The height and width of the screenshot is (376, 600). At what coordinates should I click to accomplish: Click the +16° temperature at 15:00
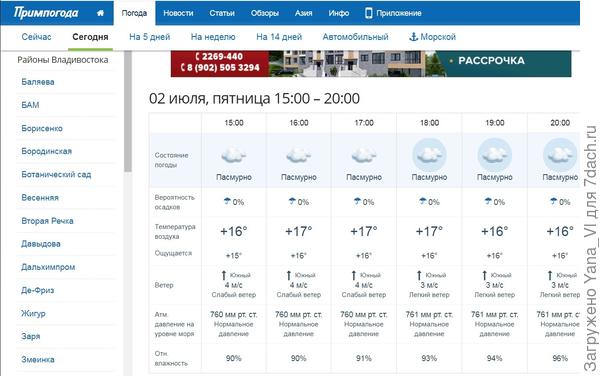[x=233, y=231]
